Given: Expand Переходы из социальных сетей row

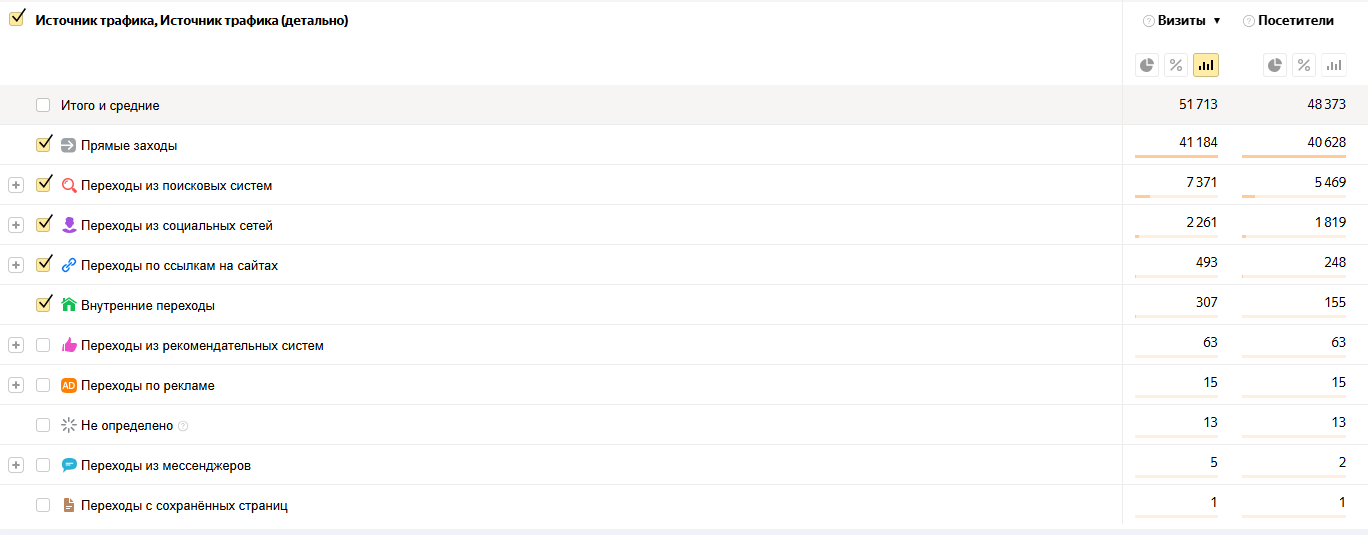Looking at the screenshot, I should click(16, 225).
